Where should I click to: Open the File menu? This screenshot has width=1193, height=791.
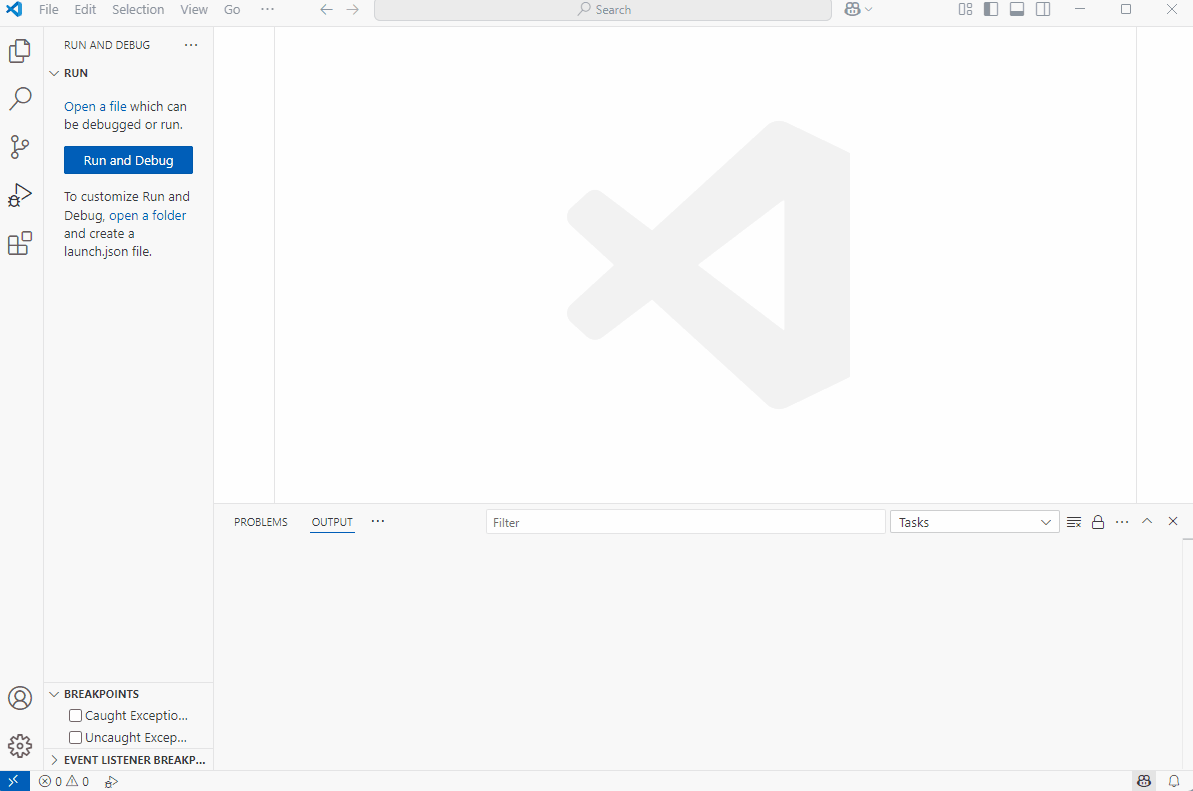point(49,9)
